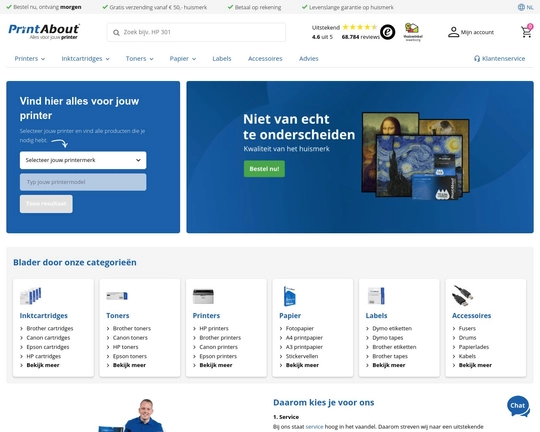Expand the Papier menu

click(x=183, y=59)
